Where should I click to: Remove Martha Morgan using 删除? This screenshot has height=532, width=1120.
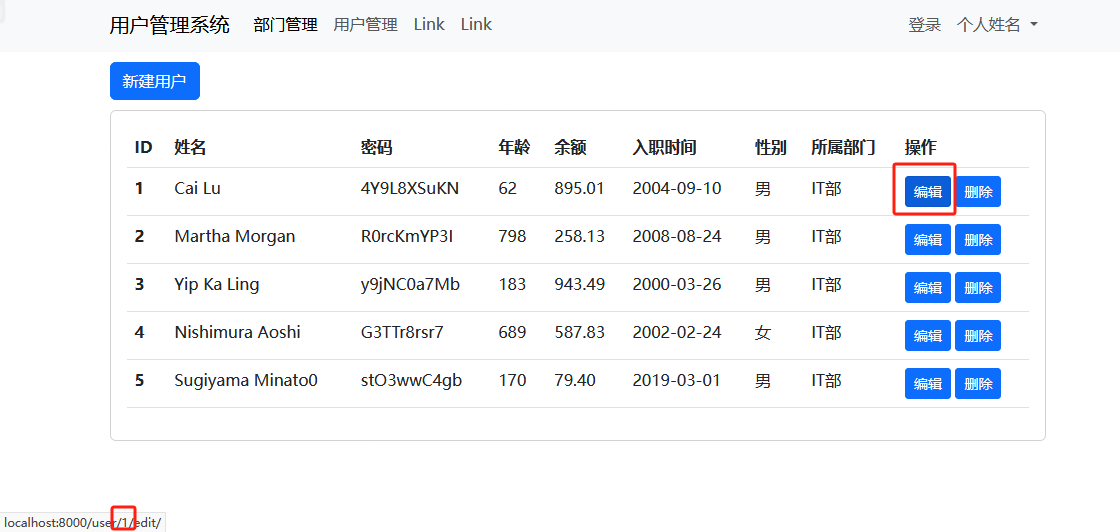(x=977, y=240)
